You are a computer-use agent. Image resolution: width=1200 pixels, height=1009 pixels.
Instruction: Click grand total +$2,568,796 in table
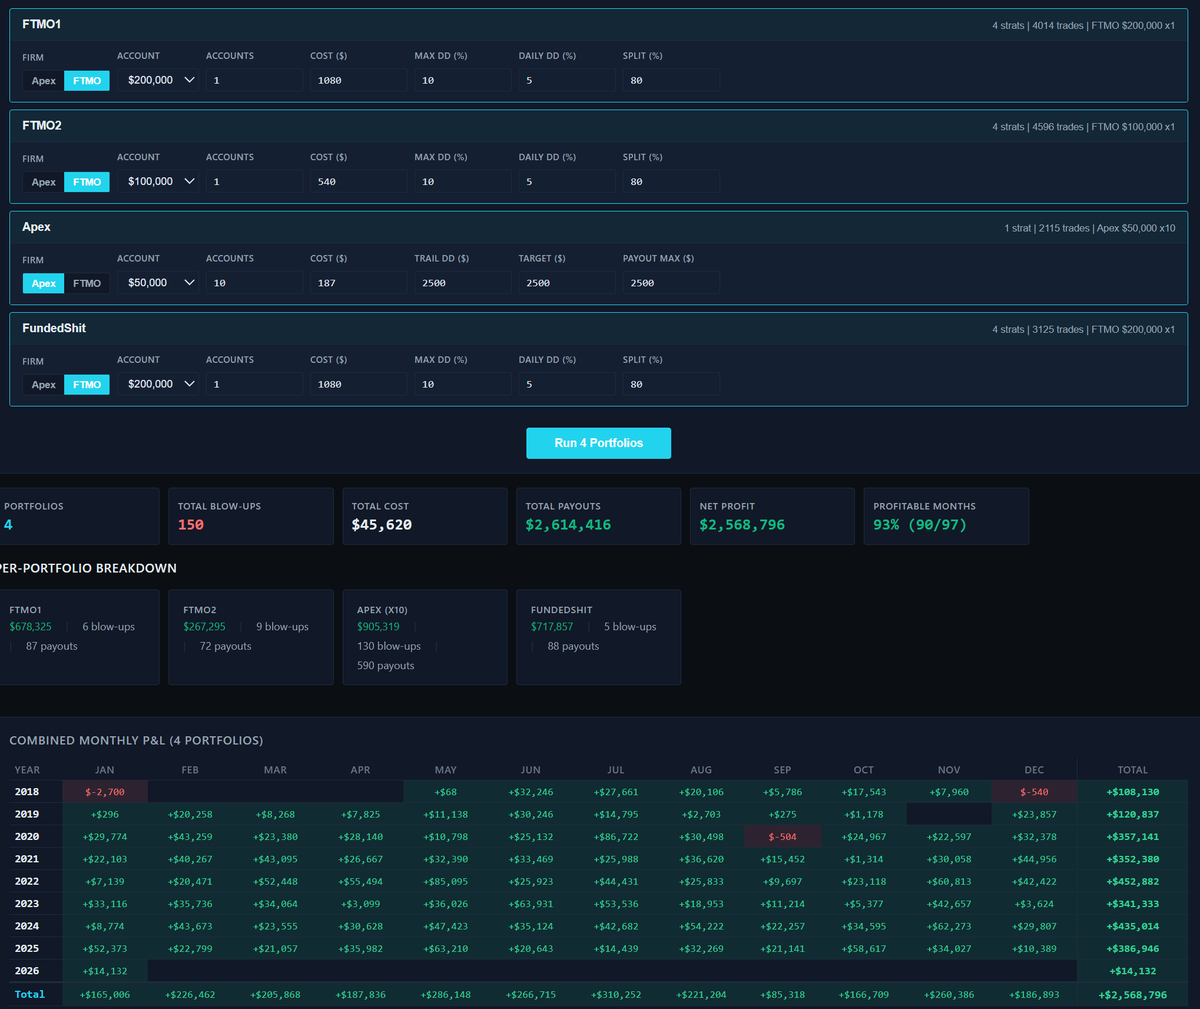[x=1132, y=995]
